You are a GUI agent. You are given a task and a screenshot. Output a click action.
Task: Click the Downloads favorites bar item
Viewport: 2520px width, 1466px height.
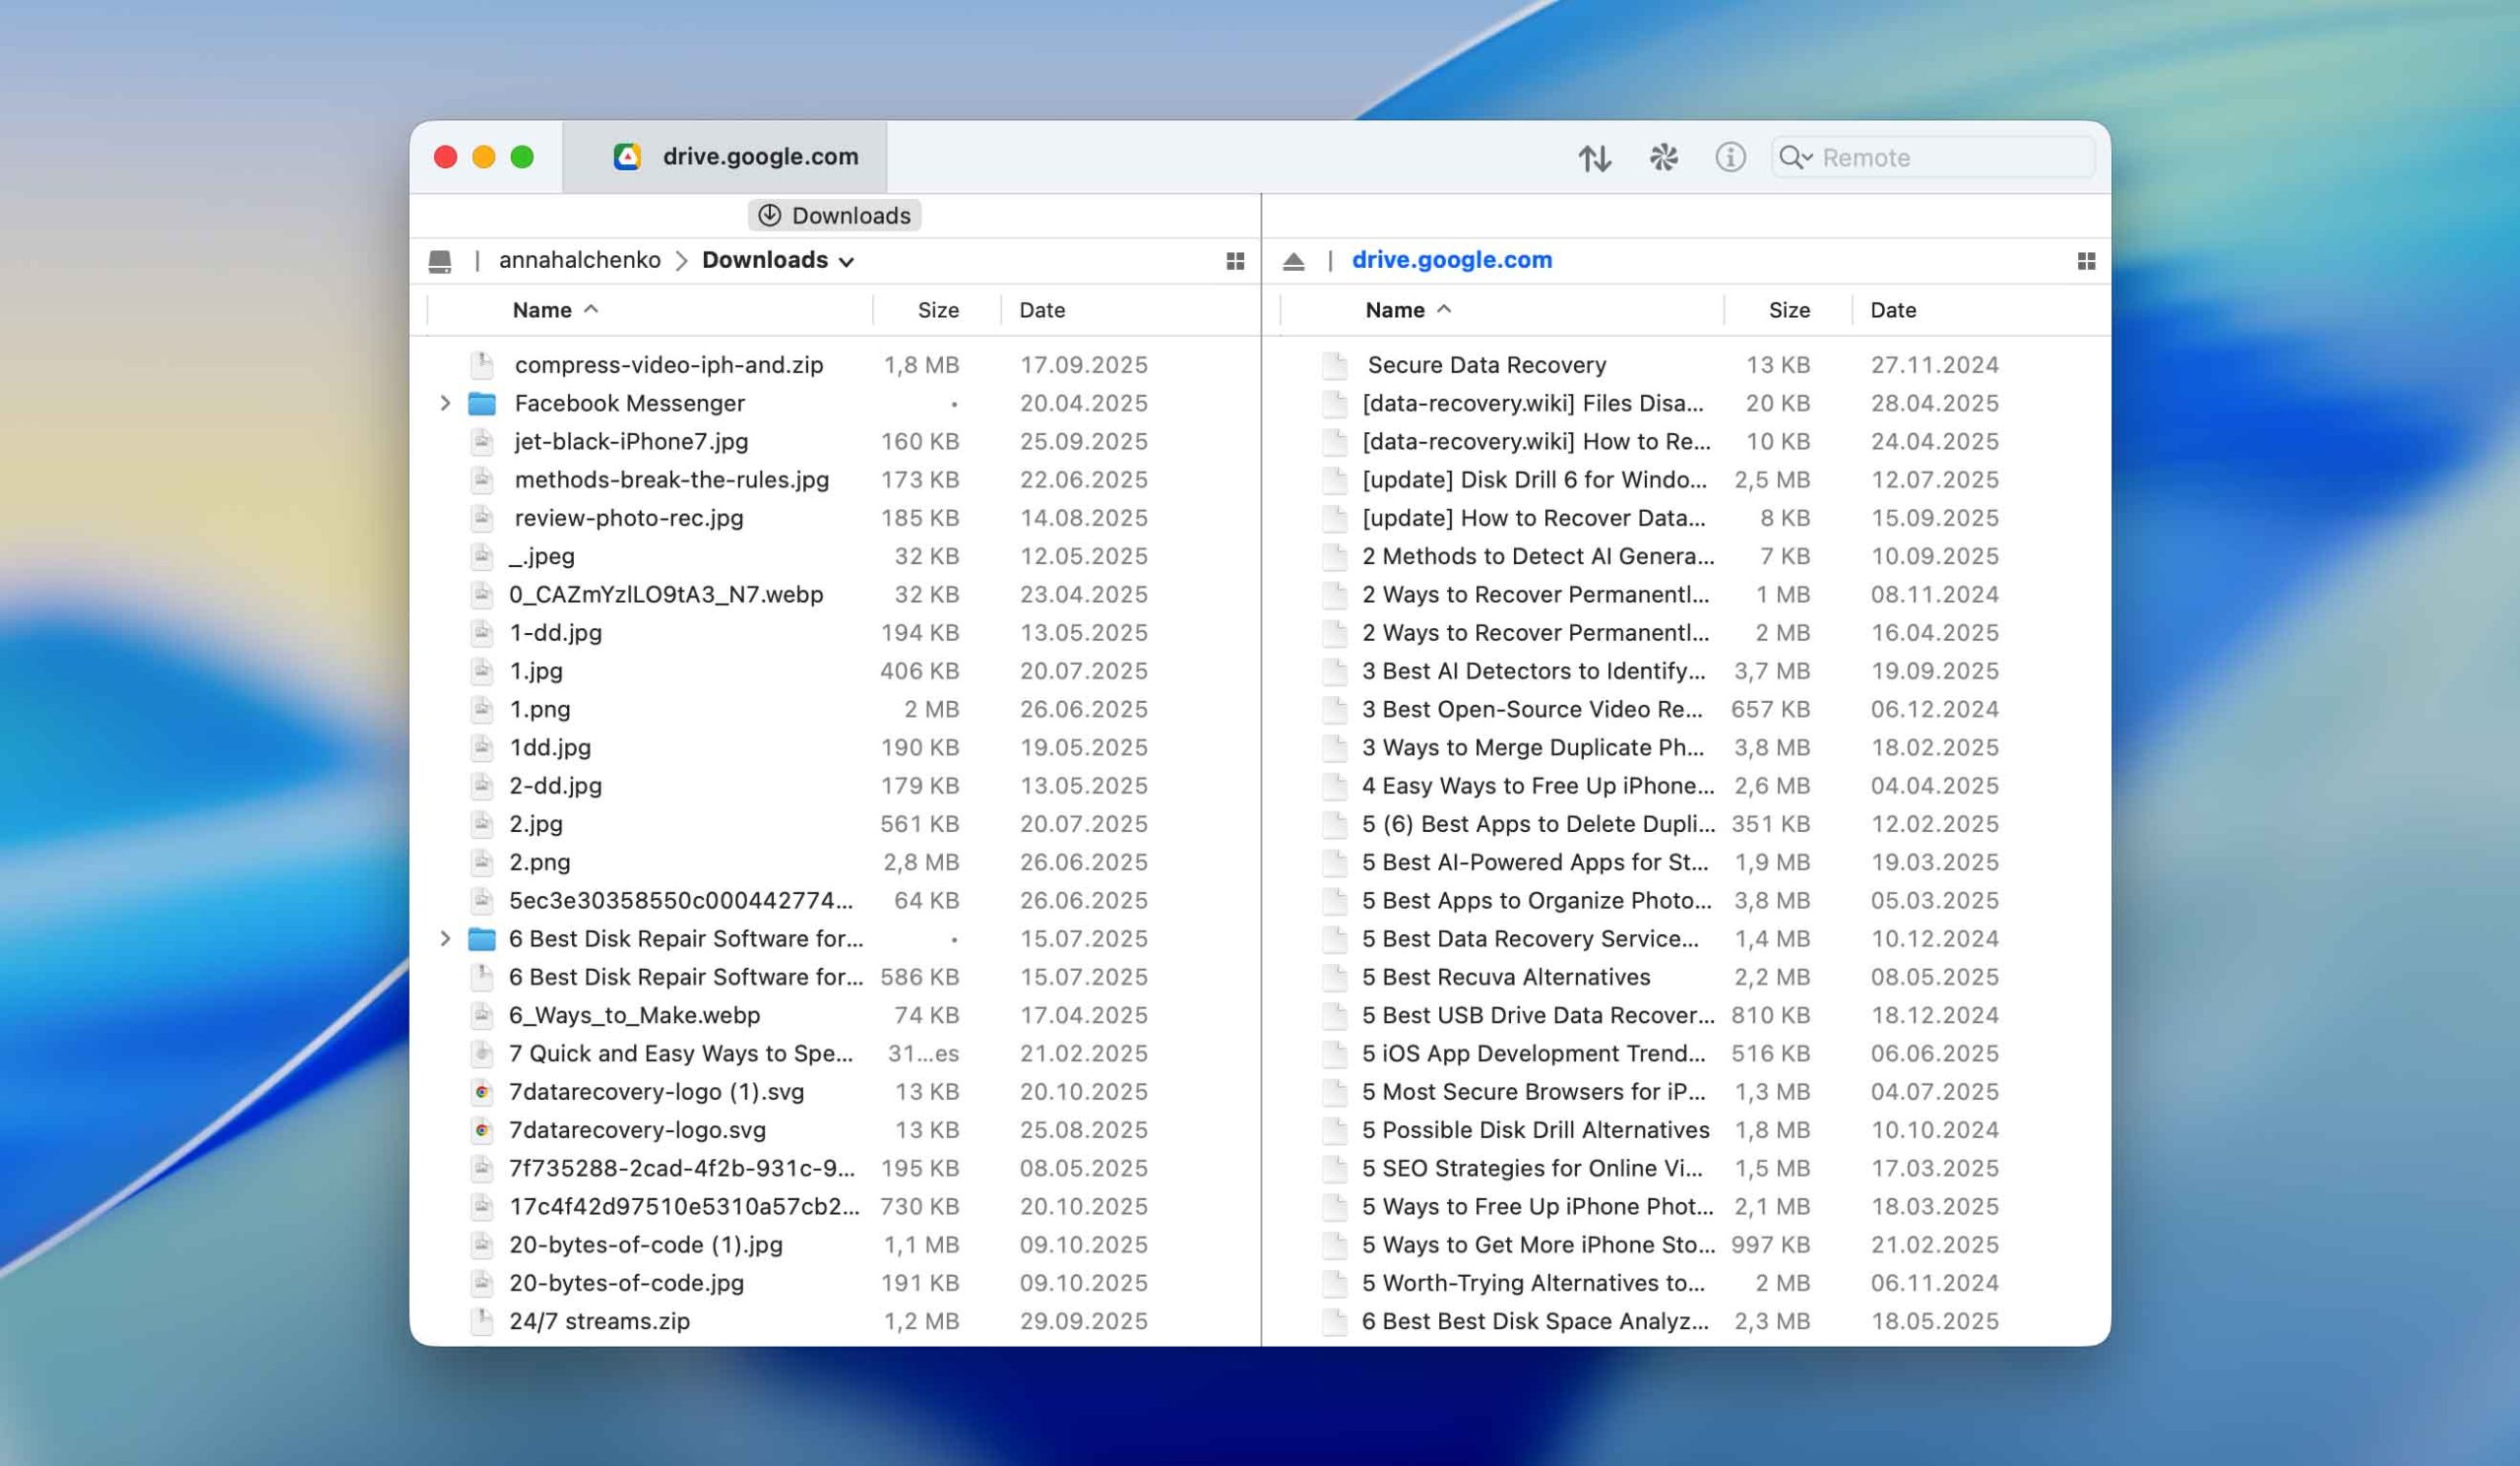pos(834,216)
